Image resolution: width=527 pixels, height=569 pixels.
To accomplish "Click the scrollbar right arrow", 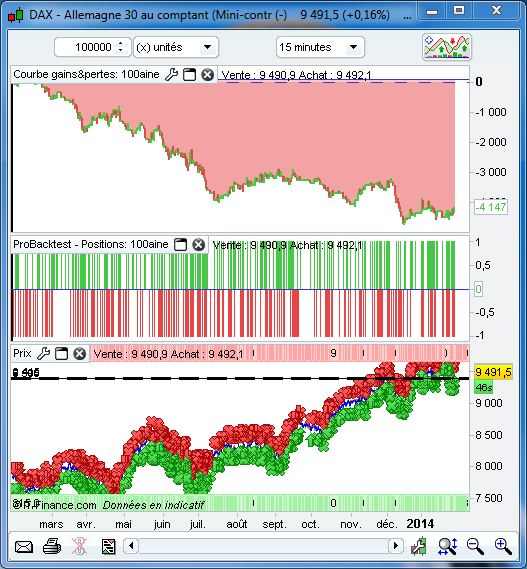I will (x=396, y=546).
